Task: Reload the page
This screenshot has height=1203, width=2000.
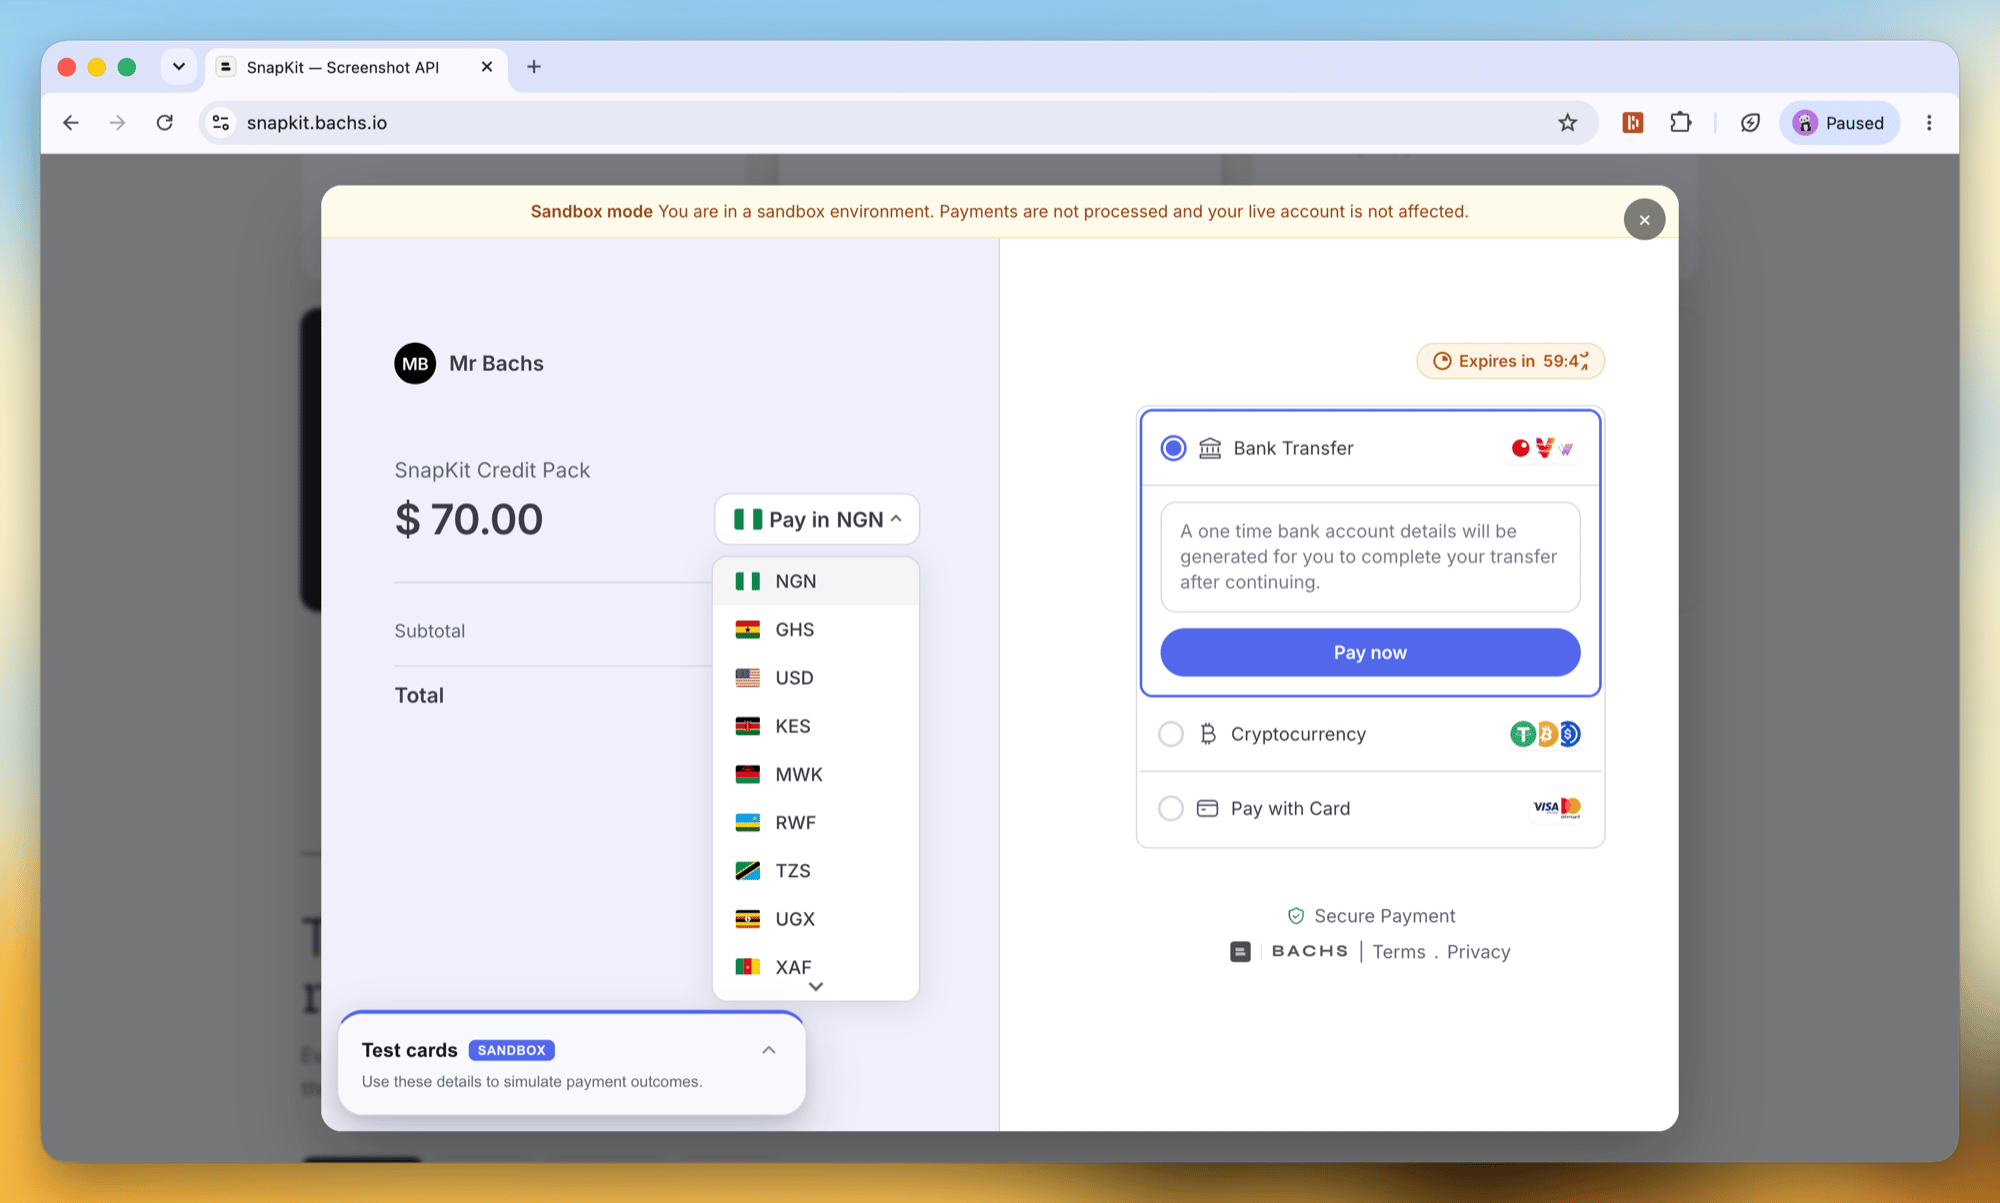Action: [165, 123]
